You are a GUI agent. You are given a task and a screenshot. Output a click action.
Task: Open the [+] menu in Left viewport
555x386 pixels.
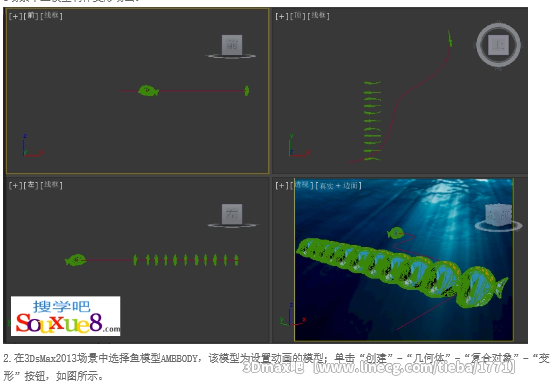coord(15,185)
